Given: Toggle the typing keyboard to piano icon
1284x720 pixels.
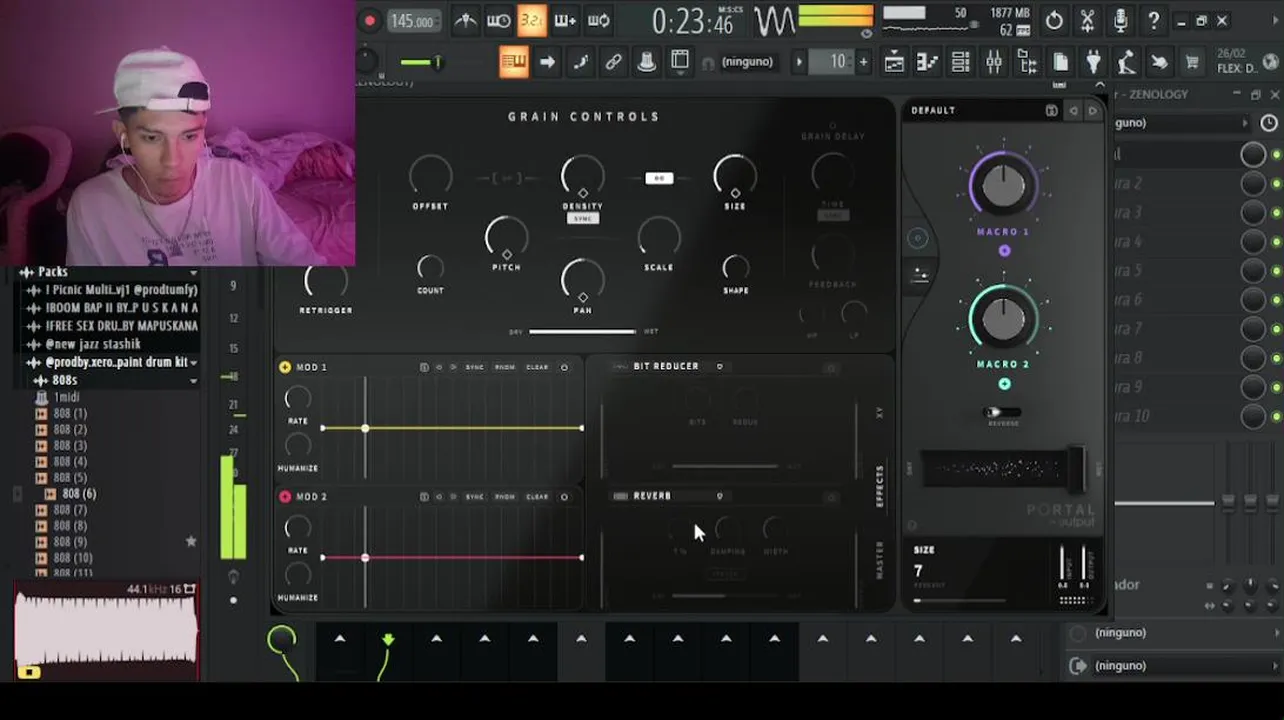Looking at the screenshot, I should point(513,62).
